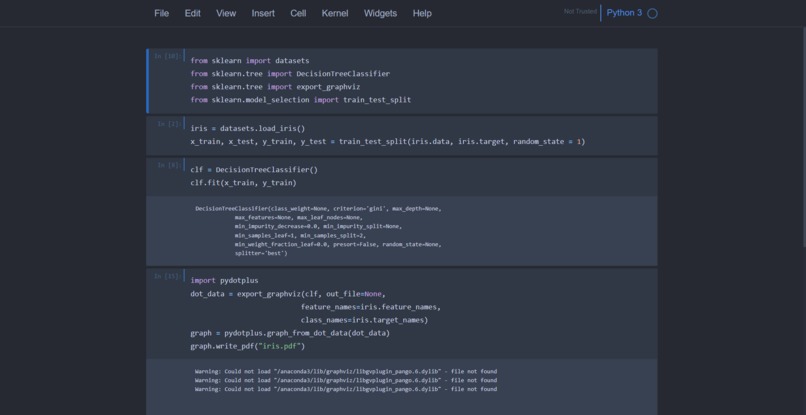The image size is (806, 415).
Task: Open the File menu
Action: pos(161,13)
